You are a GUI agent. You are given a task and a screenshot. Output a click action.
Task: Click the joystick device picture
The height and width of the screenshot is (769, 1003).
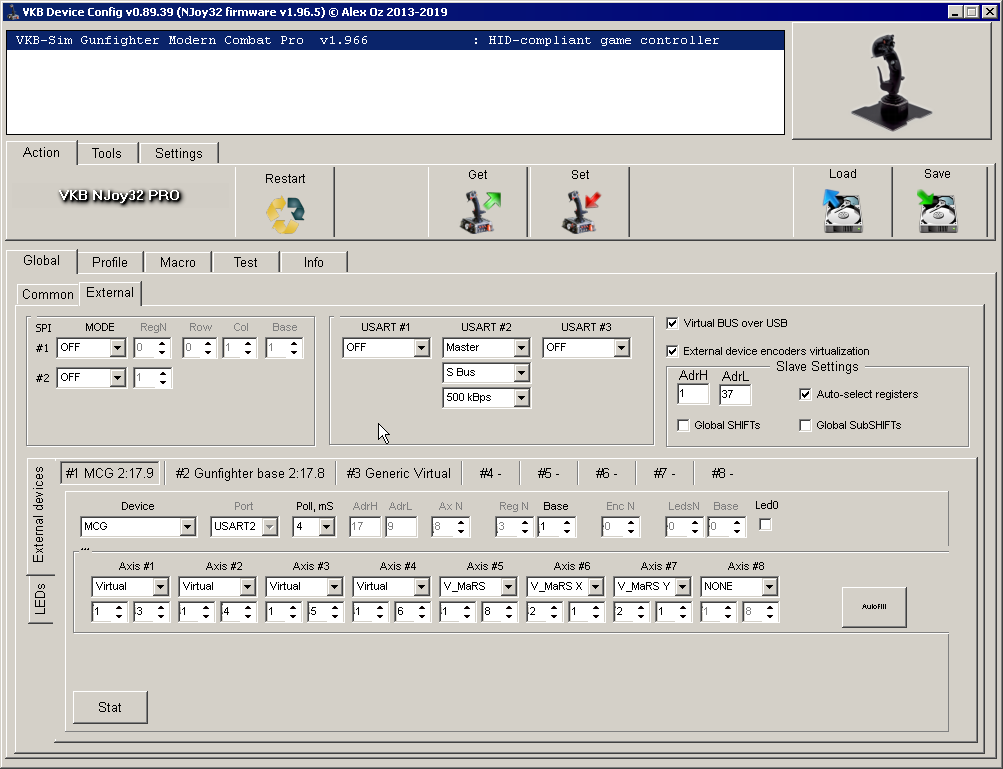tap(891, 81)
